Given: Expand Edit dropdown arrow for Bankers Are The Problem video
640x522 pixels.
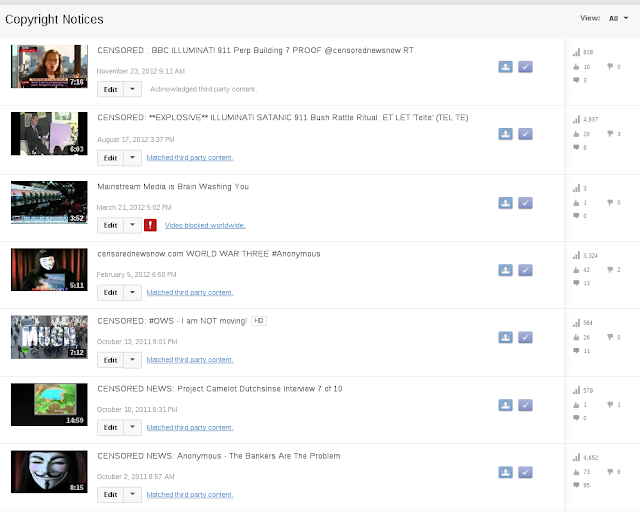Looking at the screenshot, I should pyautogui.click(x=132, y=494).
